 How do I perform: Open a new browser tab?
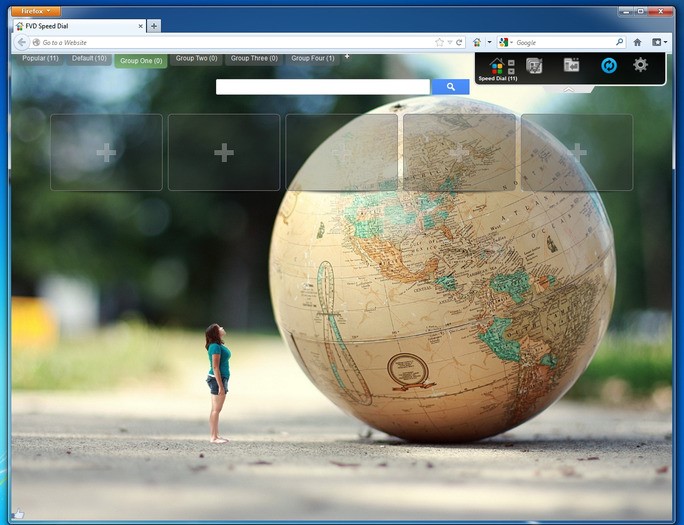154,25
